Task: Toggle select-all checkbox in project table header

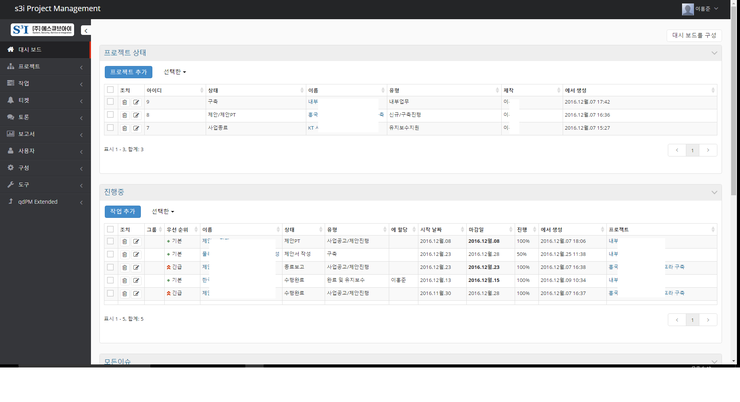Action: click(111, 90)
